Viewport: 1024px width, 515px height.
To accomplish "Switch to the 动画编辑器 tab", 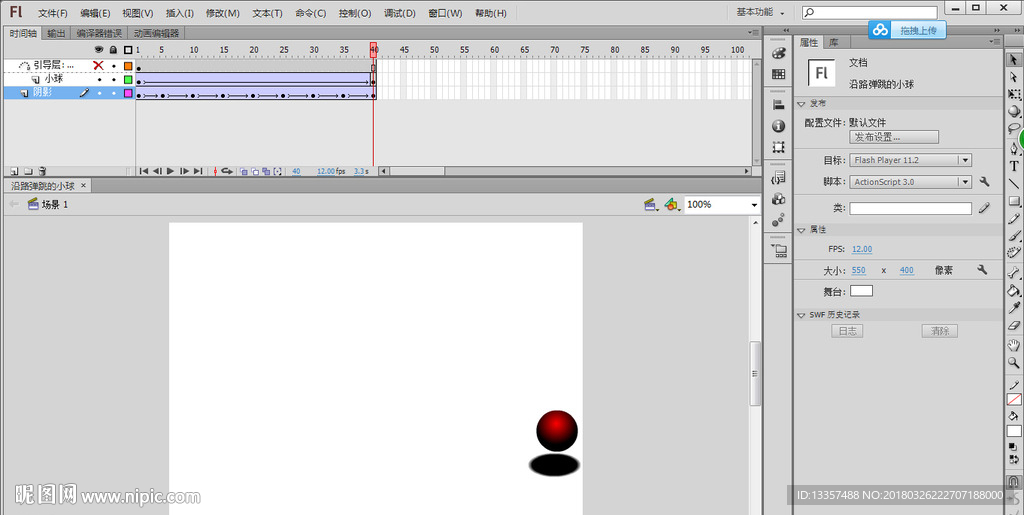I will click(x=155, y=33).
